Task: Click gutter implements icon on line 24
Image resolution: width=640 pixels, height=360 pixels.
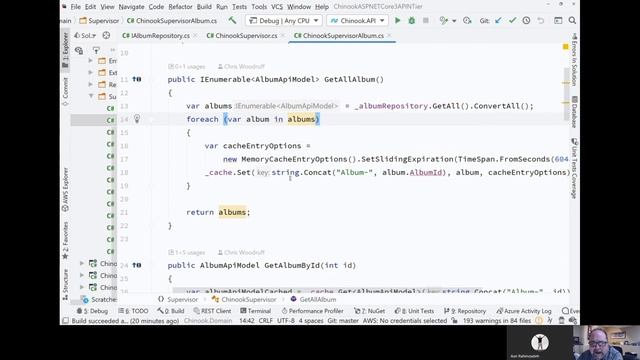Action: pyautogui.click(x=137, y=265)
